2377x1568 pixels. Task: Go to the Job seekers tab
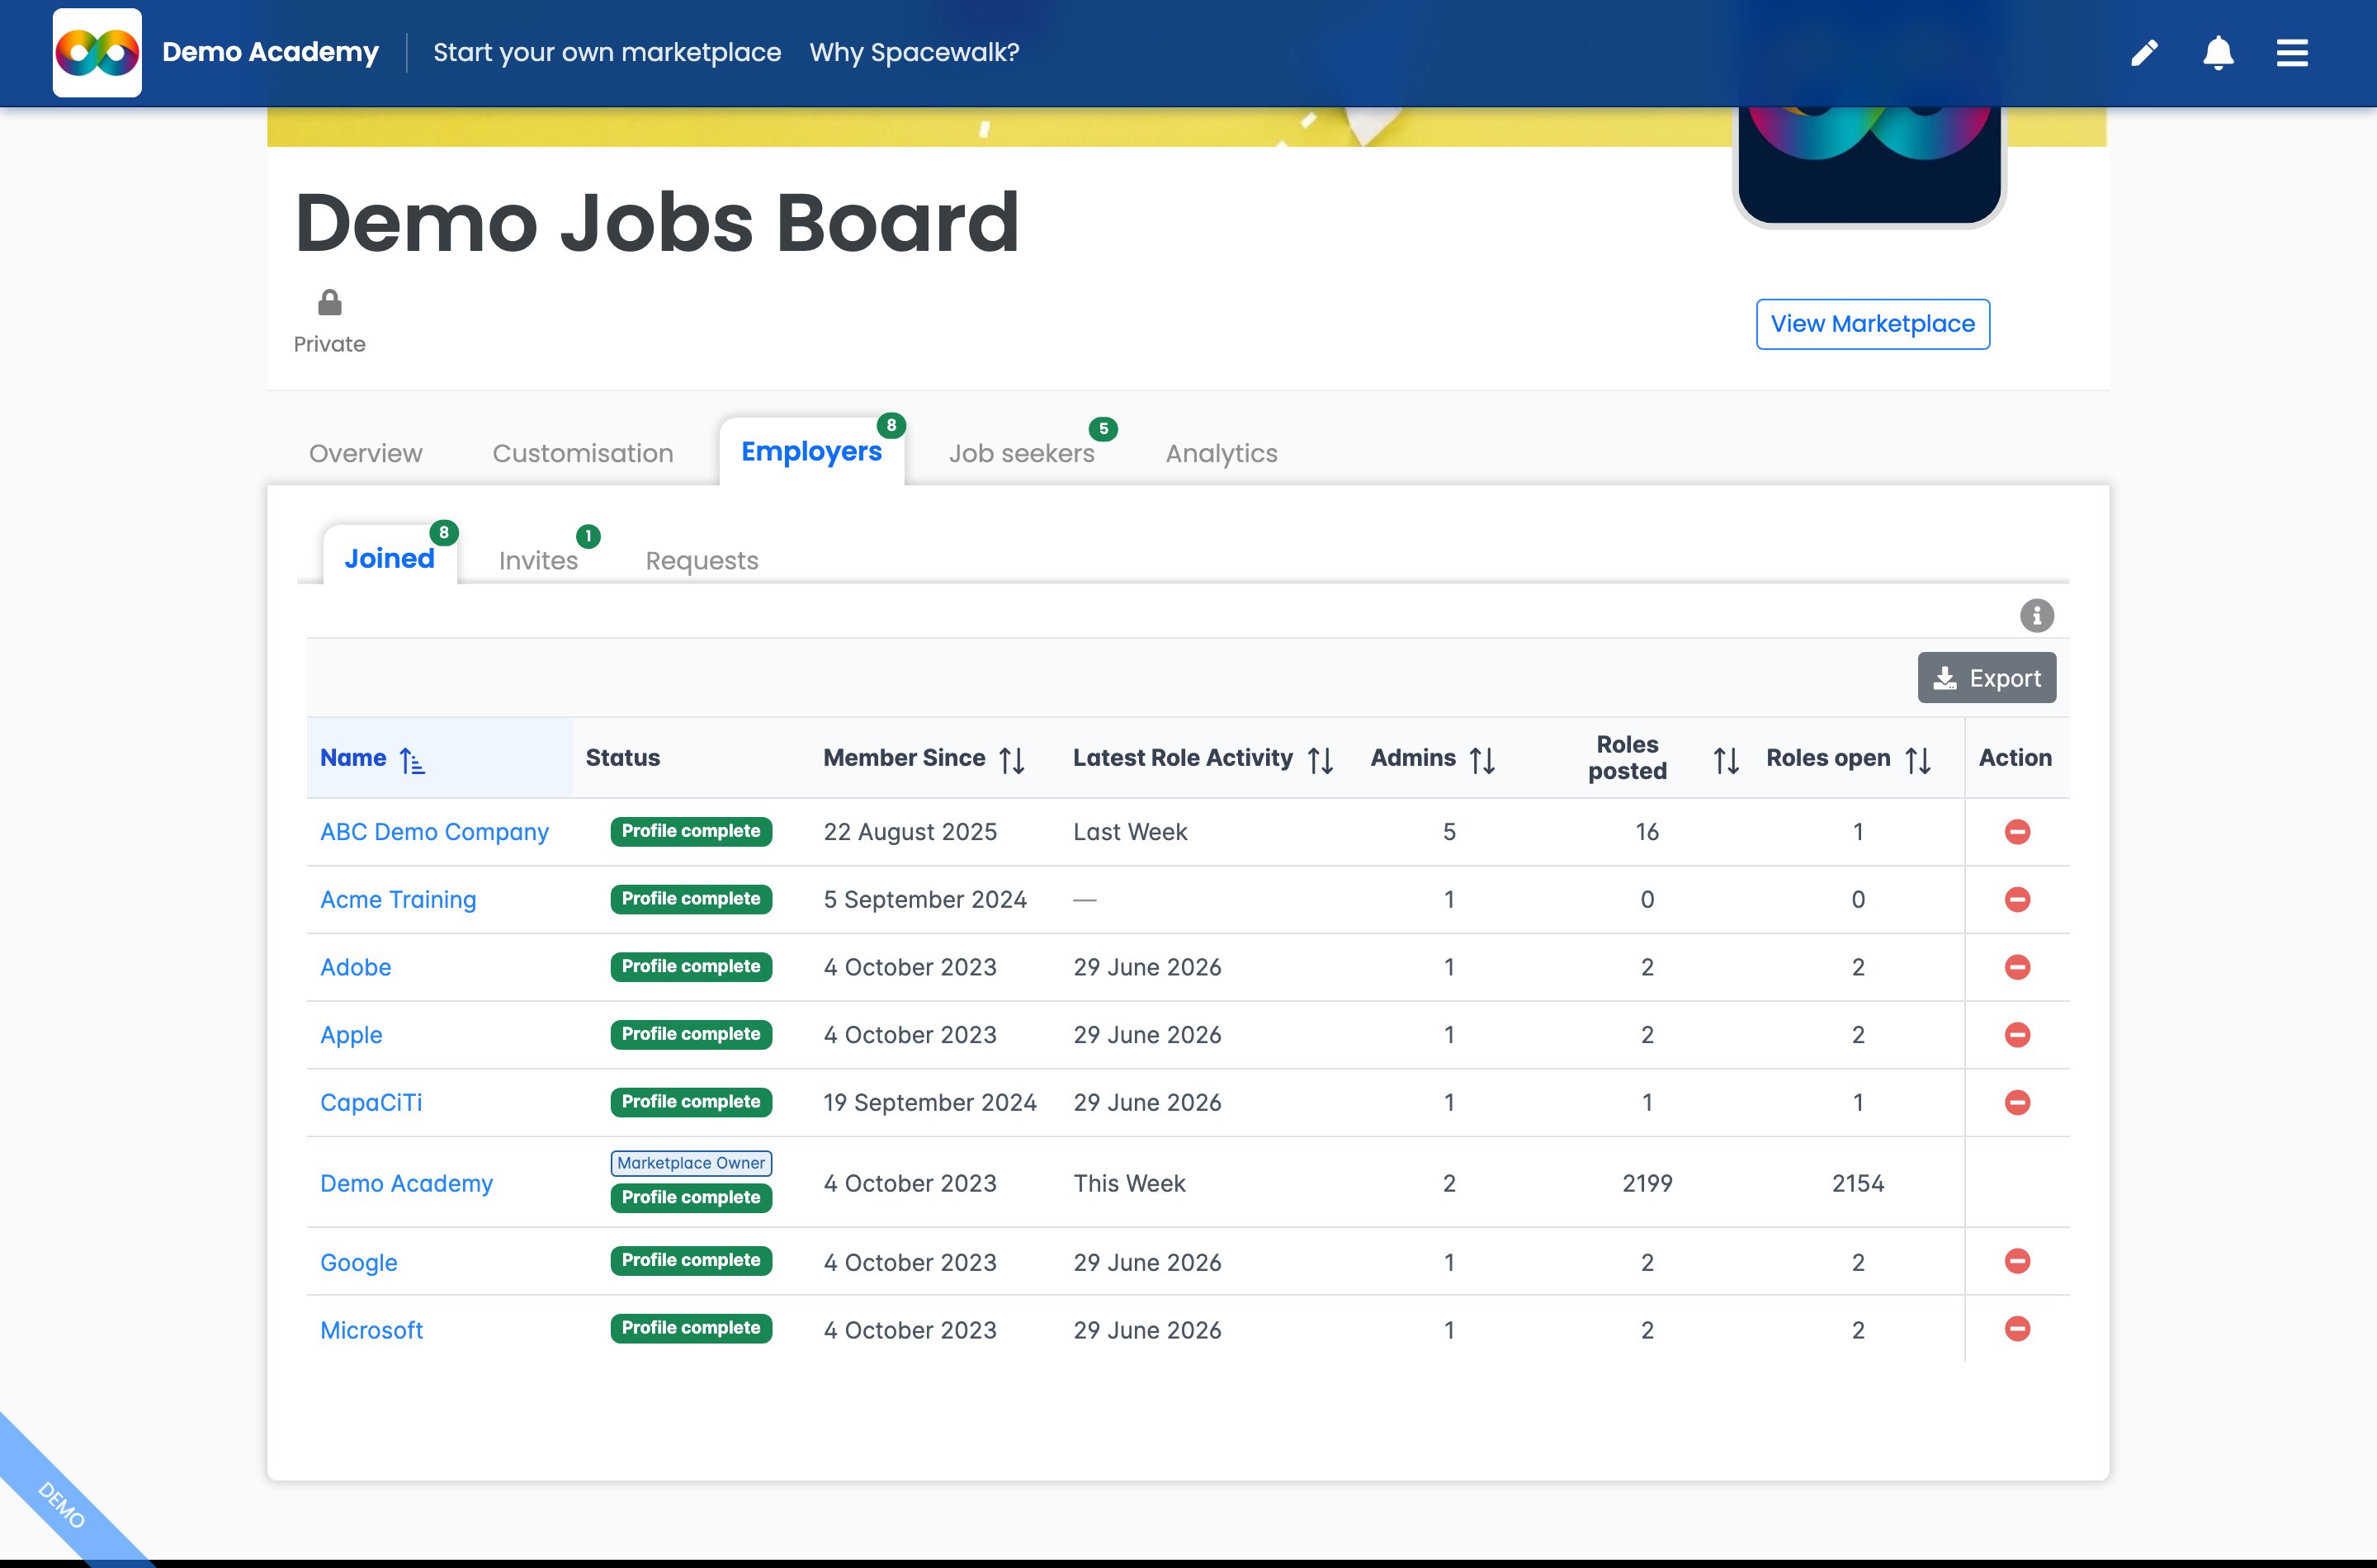pyautogui.click(x=1021, y=454)
